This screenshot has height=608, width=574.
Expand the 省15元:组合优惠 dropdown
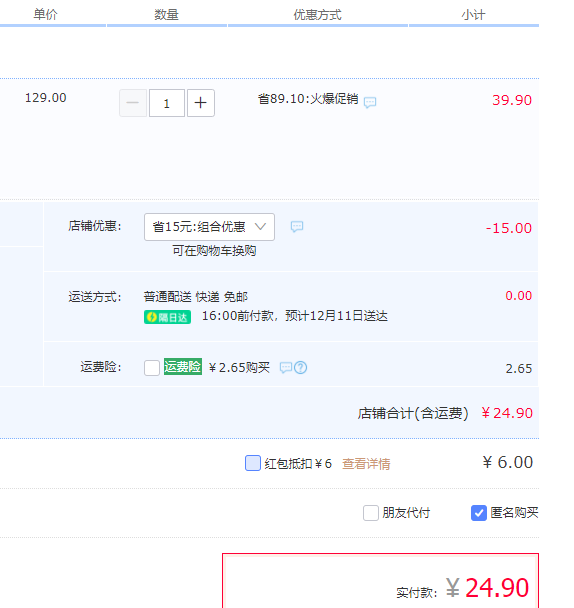click(x=209, y=227)
